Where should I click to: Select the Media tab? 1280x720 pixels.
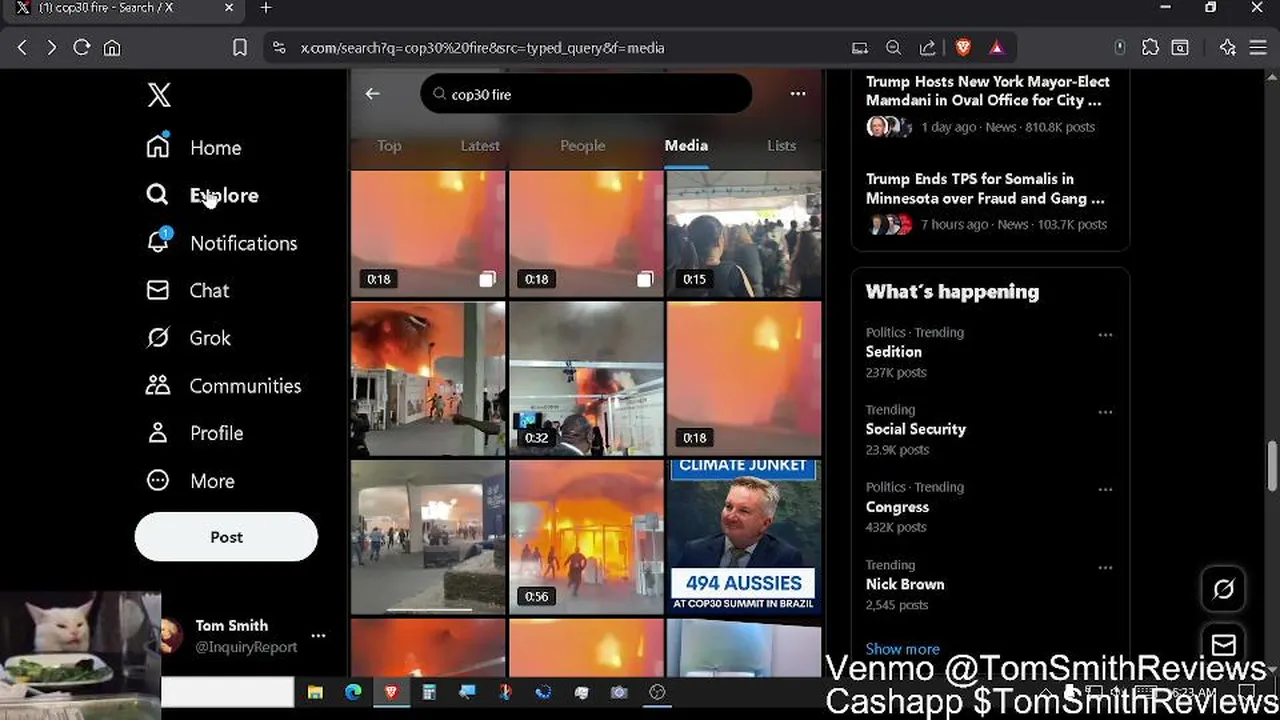click(x=686, y=145)
